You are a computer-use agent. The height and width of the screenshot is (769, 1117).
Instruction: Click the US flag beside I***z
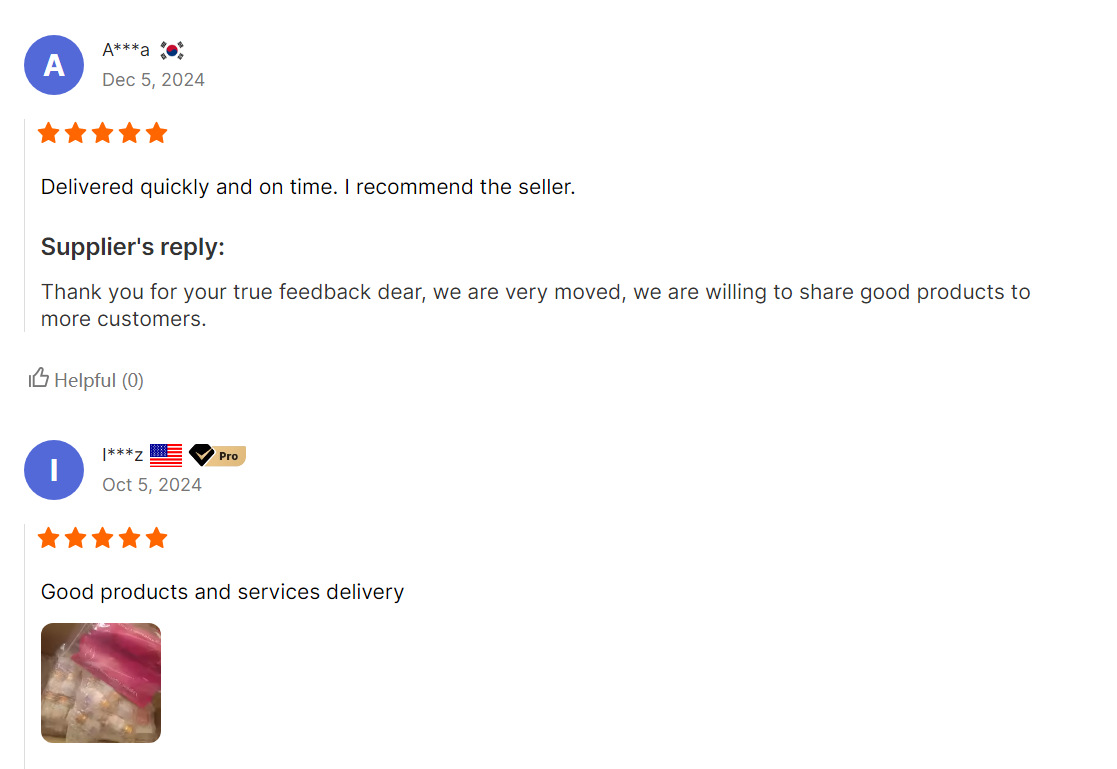pos(166,456)
